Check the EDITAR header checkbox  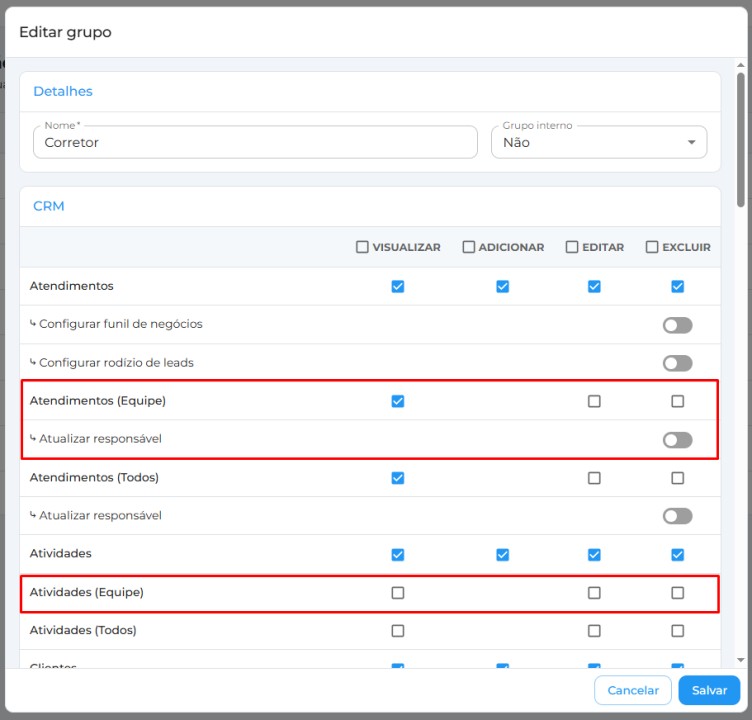(x=572, y=247)
